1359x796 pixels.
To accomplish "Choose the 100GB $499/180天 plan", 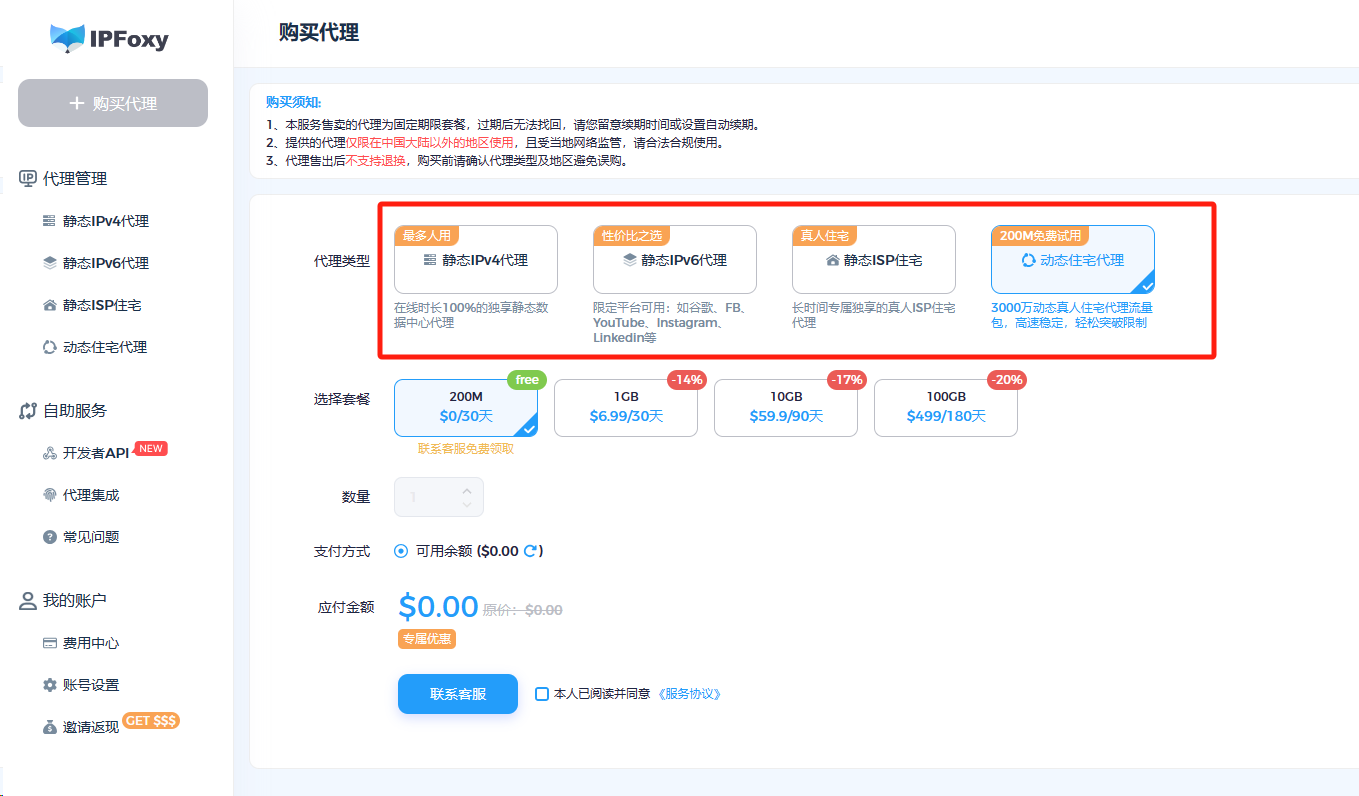I will click(946, 408).
